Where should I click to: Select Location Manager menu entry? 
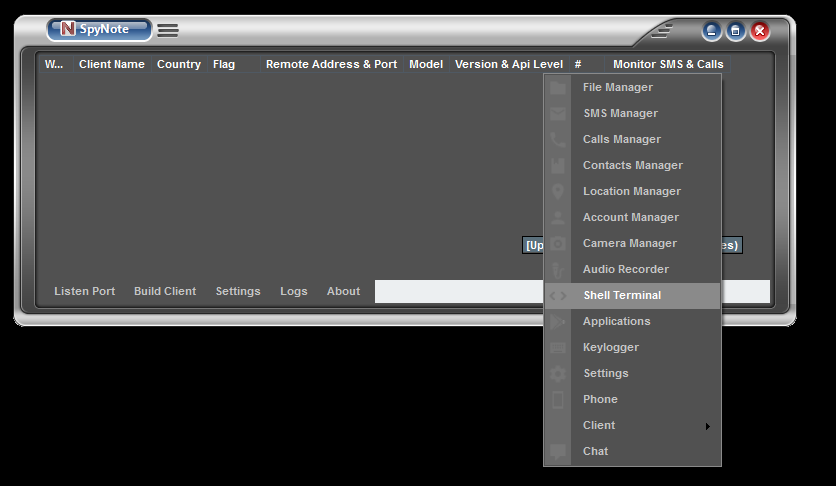click(x=632, y=191)
